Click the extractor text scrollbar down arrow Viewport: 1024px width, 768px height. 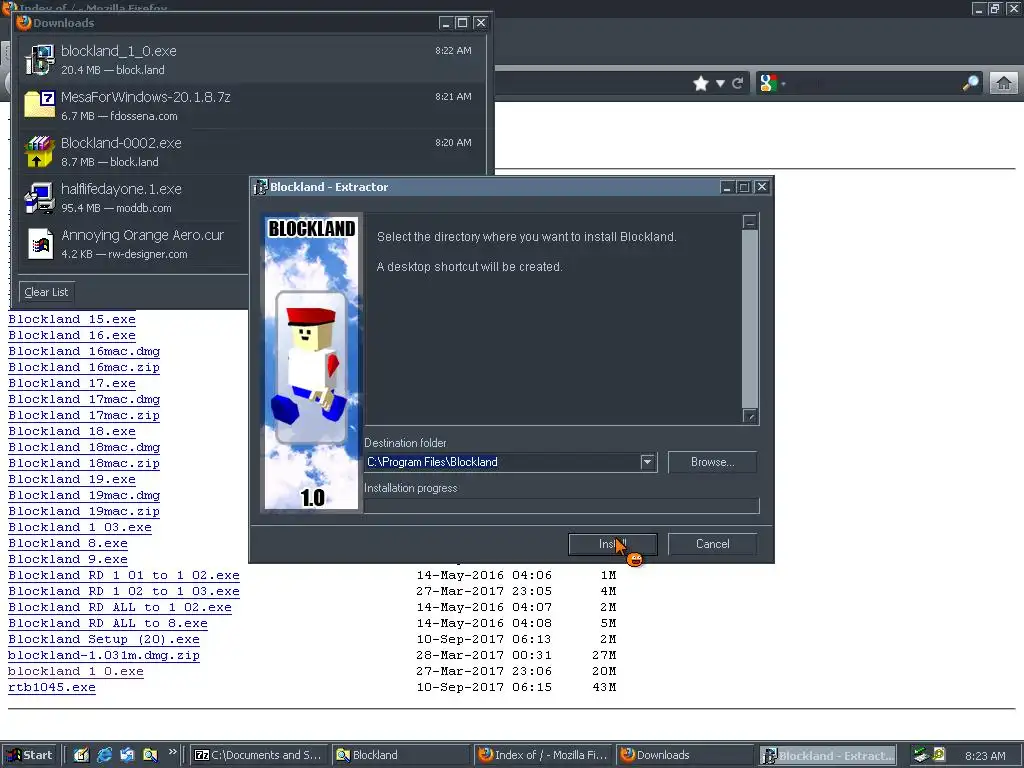tap(750, 416)
